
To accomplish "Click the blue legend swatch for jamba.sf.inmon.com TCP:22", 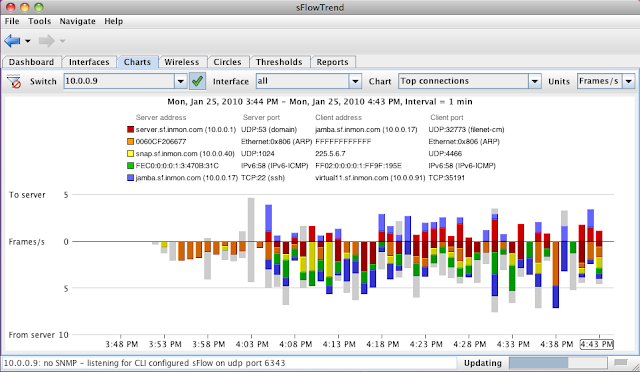I will (x=131, y=178).
